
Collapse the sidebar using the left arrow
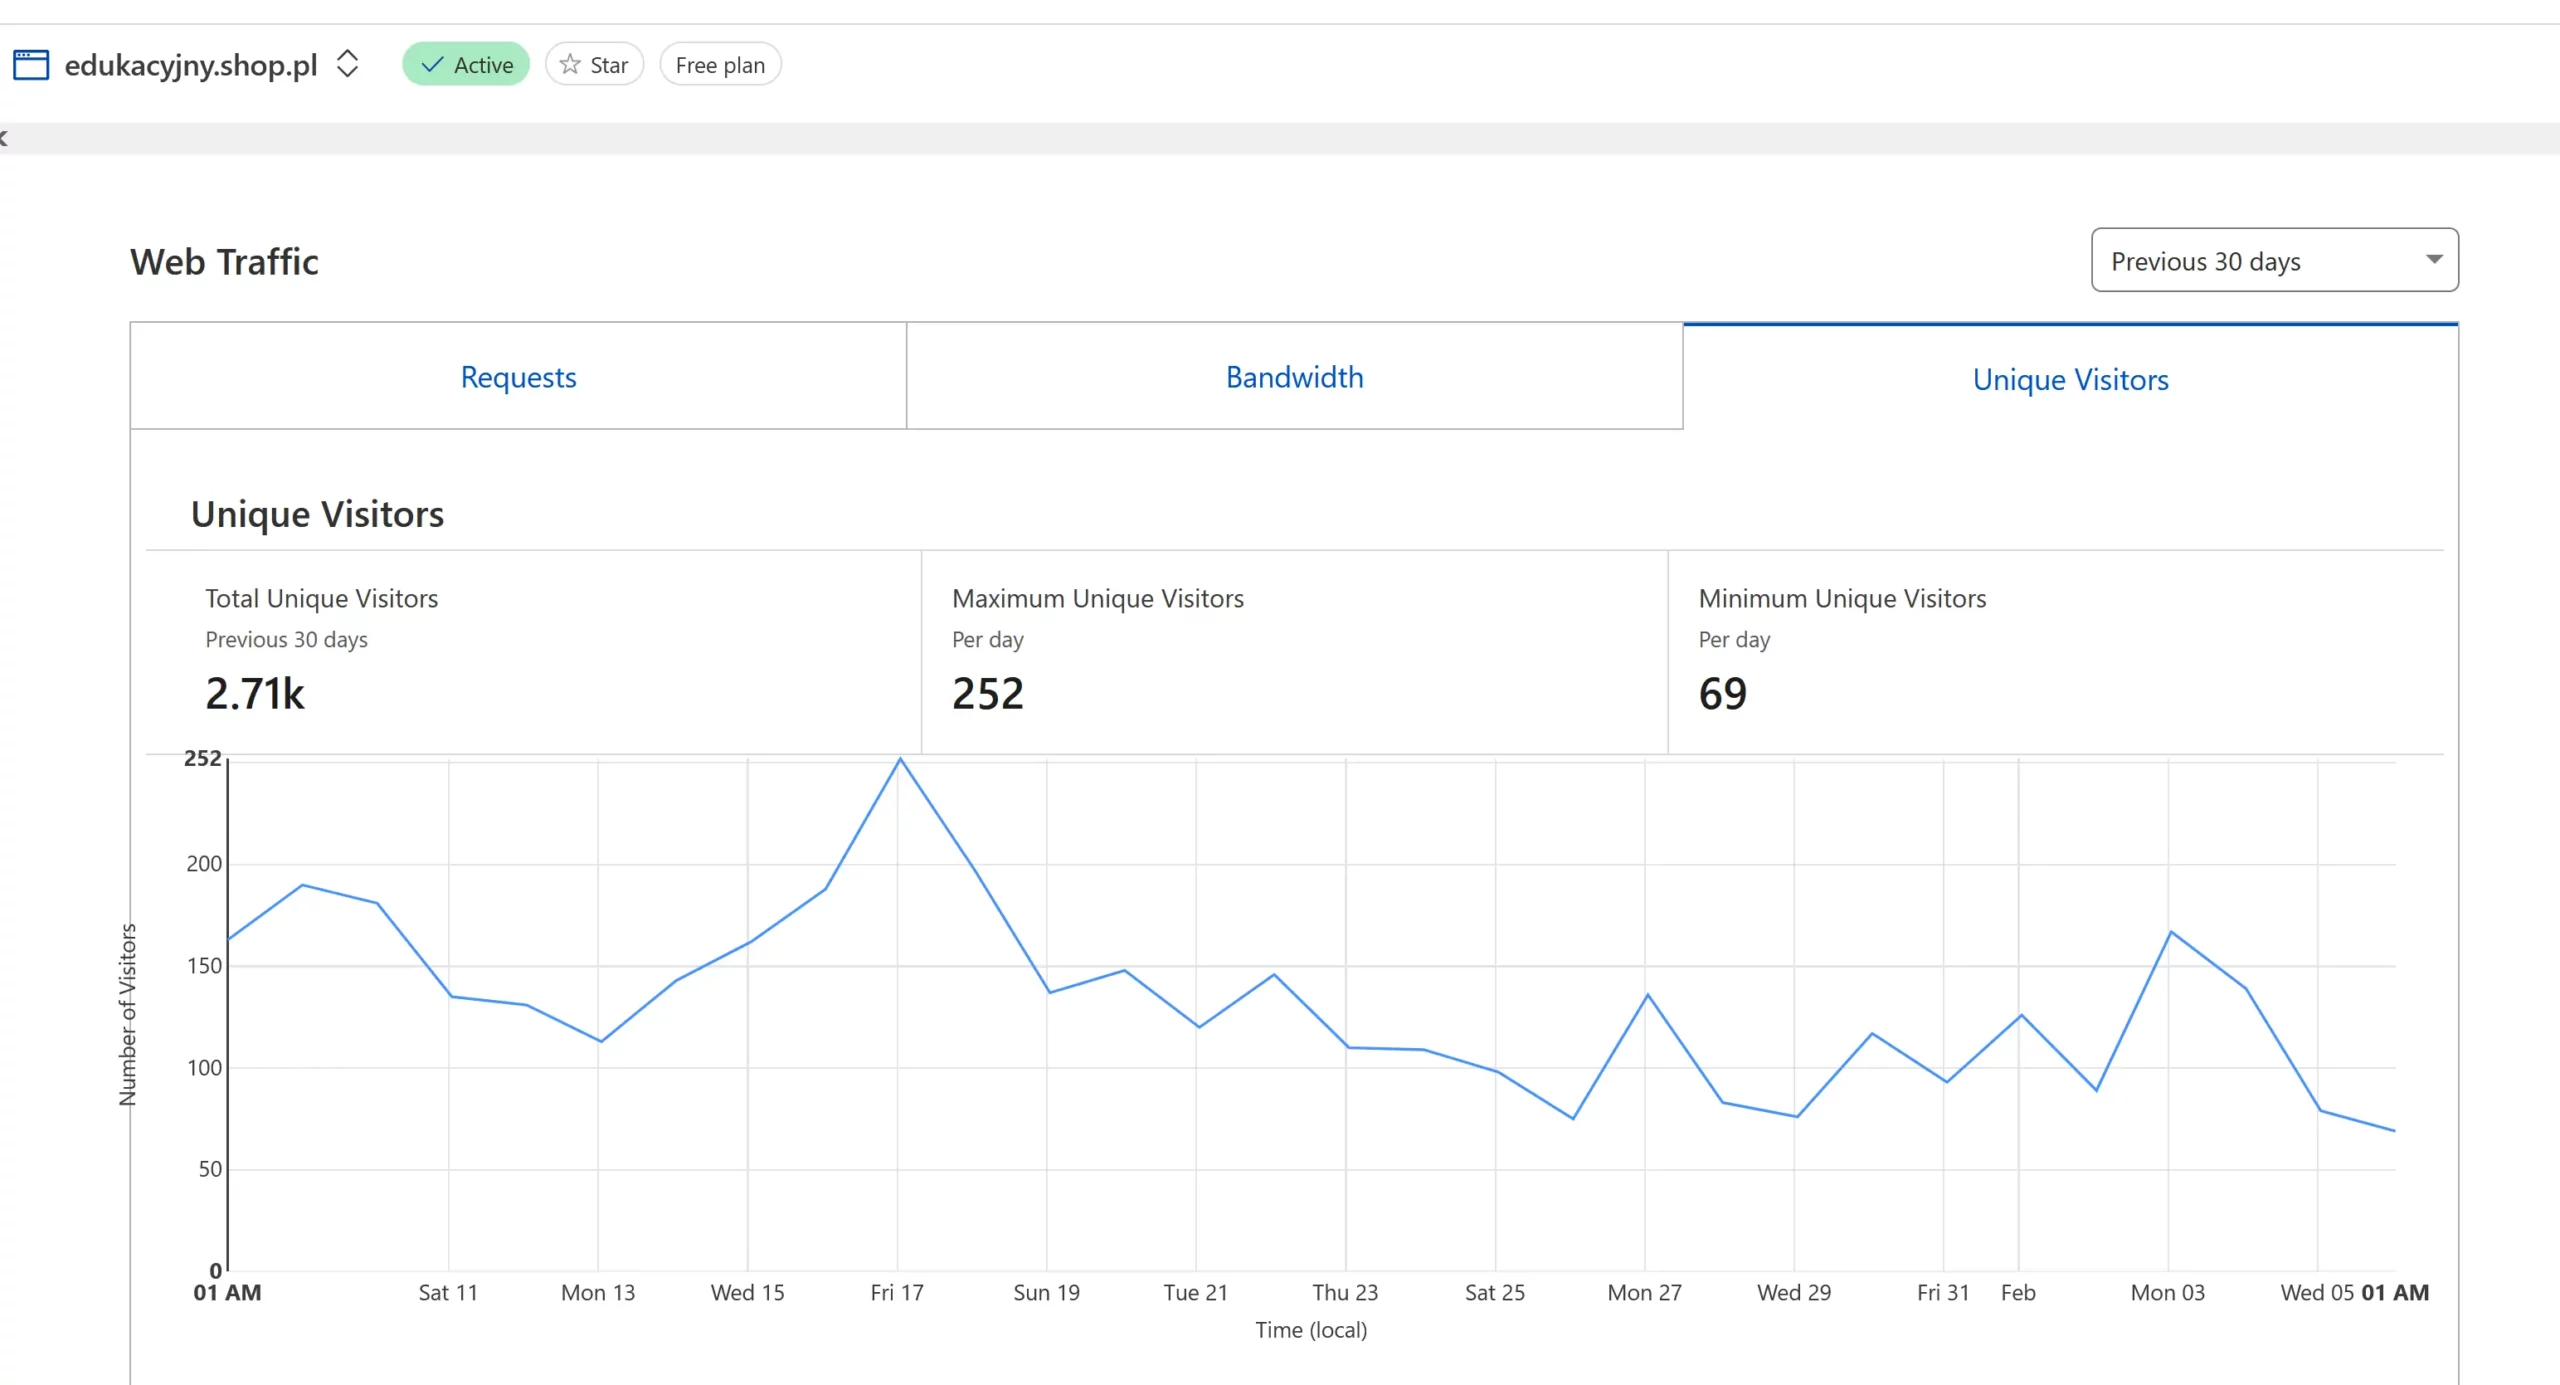(4, 138)
